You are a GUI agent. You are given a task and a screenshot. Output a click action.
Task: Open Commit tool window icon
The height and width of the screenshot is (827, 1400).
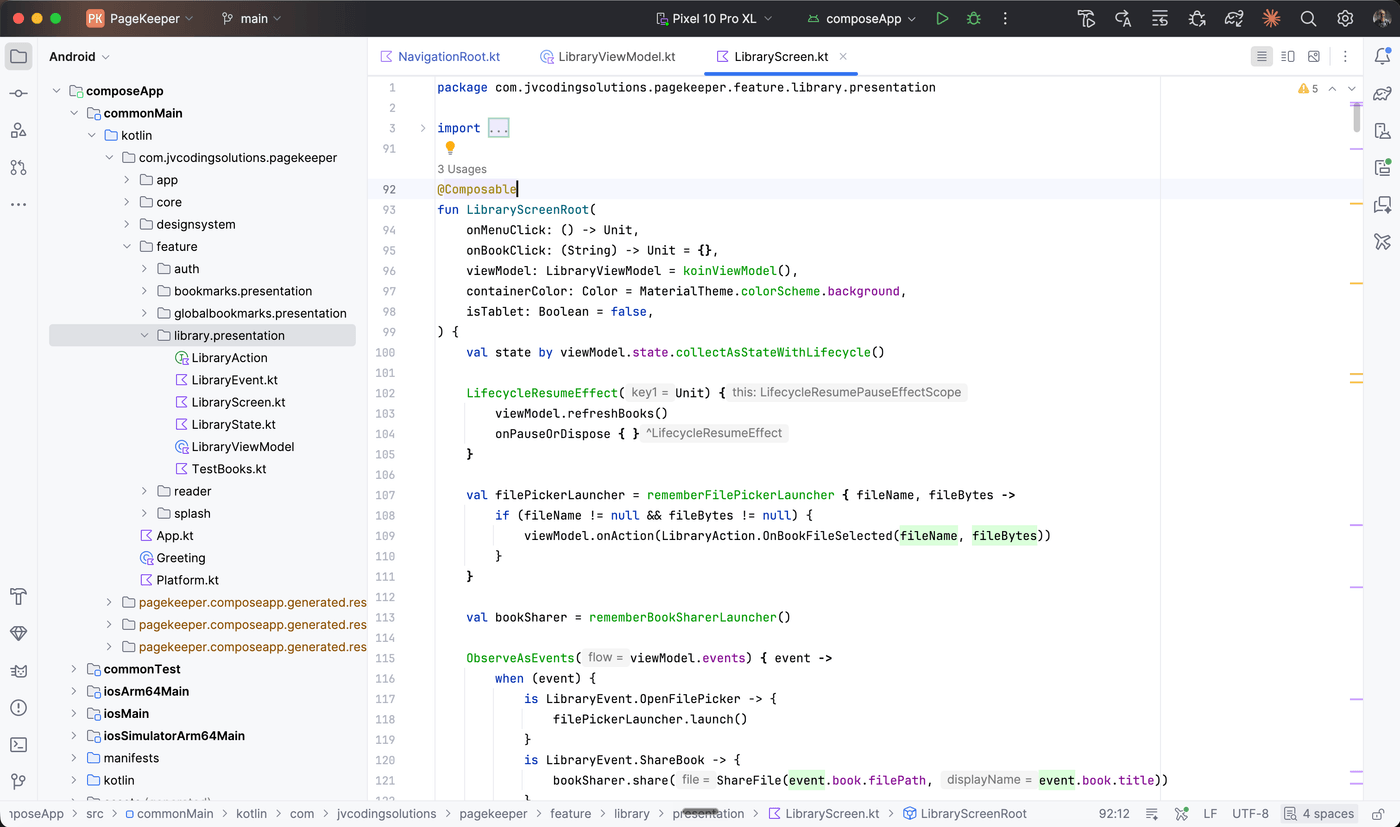coord(18,93)
